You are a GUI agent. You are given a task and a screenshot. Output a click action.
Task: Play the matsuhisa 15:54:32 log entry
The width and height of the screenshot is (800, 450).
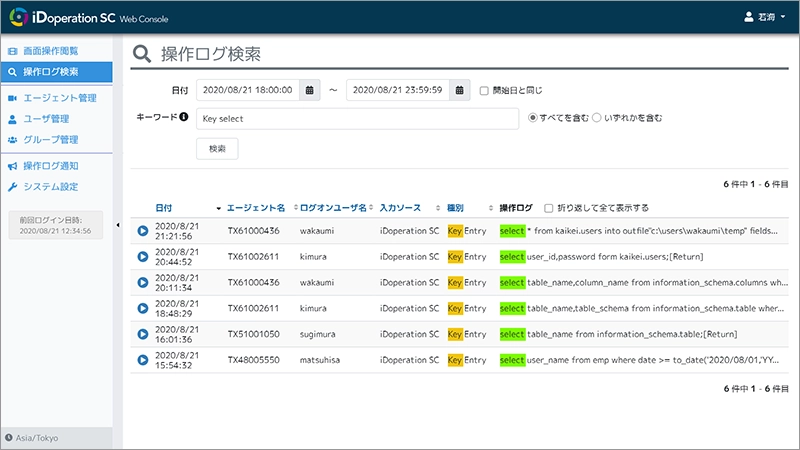click(x=143, y=360)
